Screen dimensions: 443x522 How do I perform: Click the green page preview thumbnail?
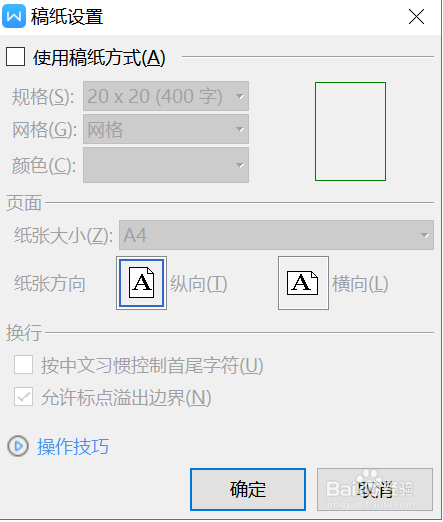350,132
